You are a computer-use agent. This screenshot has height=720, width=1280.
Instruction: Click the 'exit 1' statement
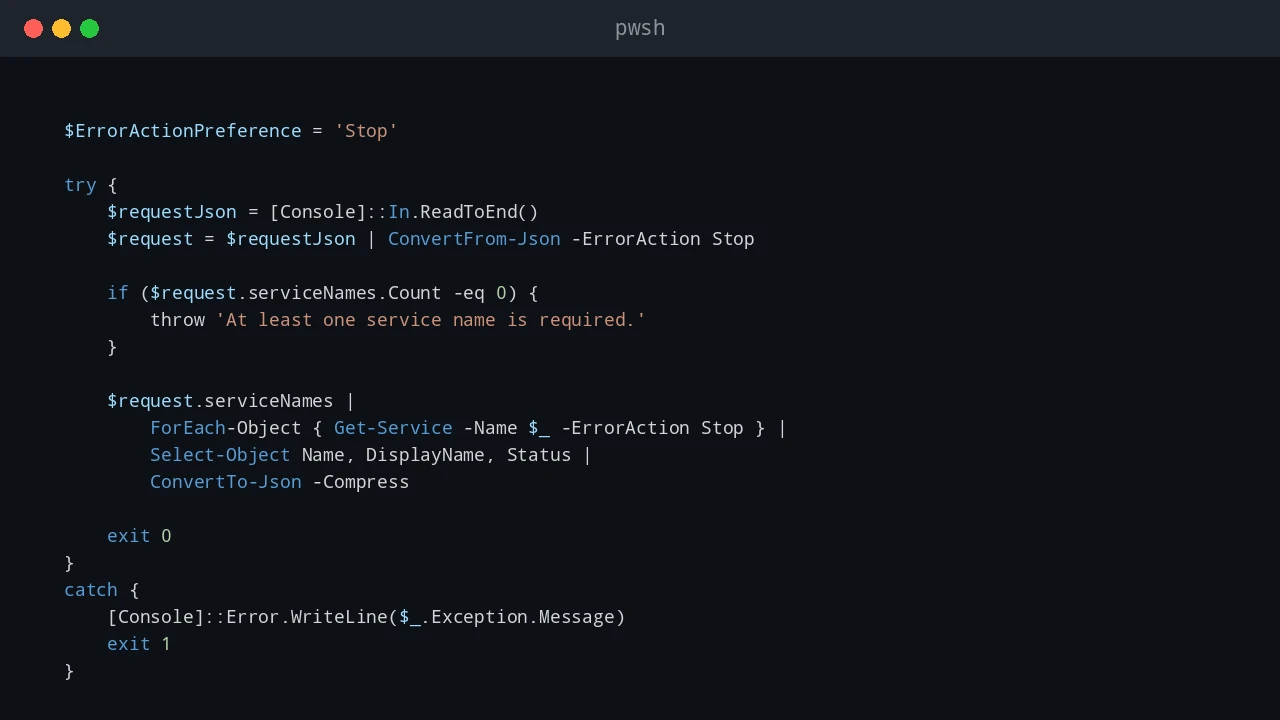pyautogui.click(x=139, y=644)
